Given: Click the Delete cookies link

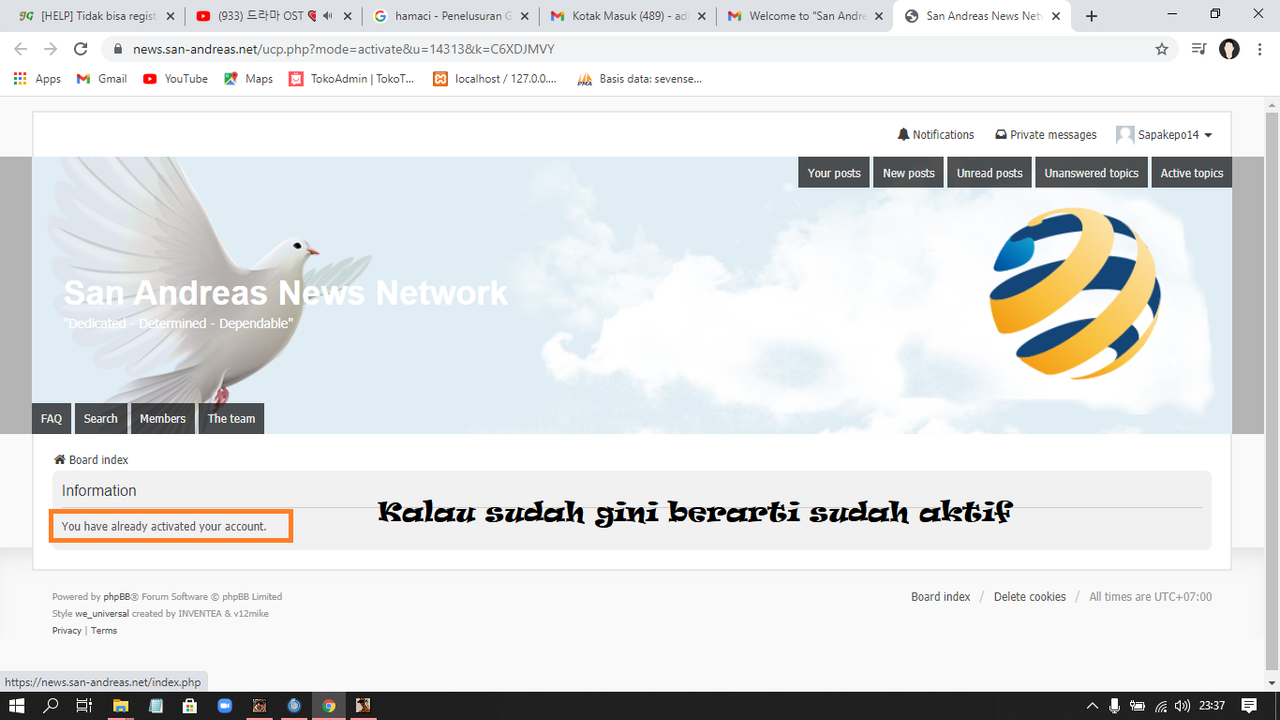Looking at the screenshot, I should pyautogui.click(x=1029, y=597).
